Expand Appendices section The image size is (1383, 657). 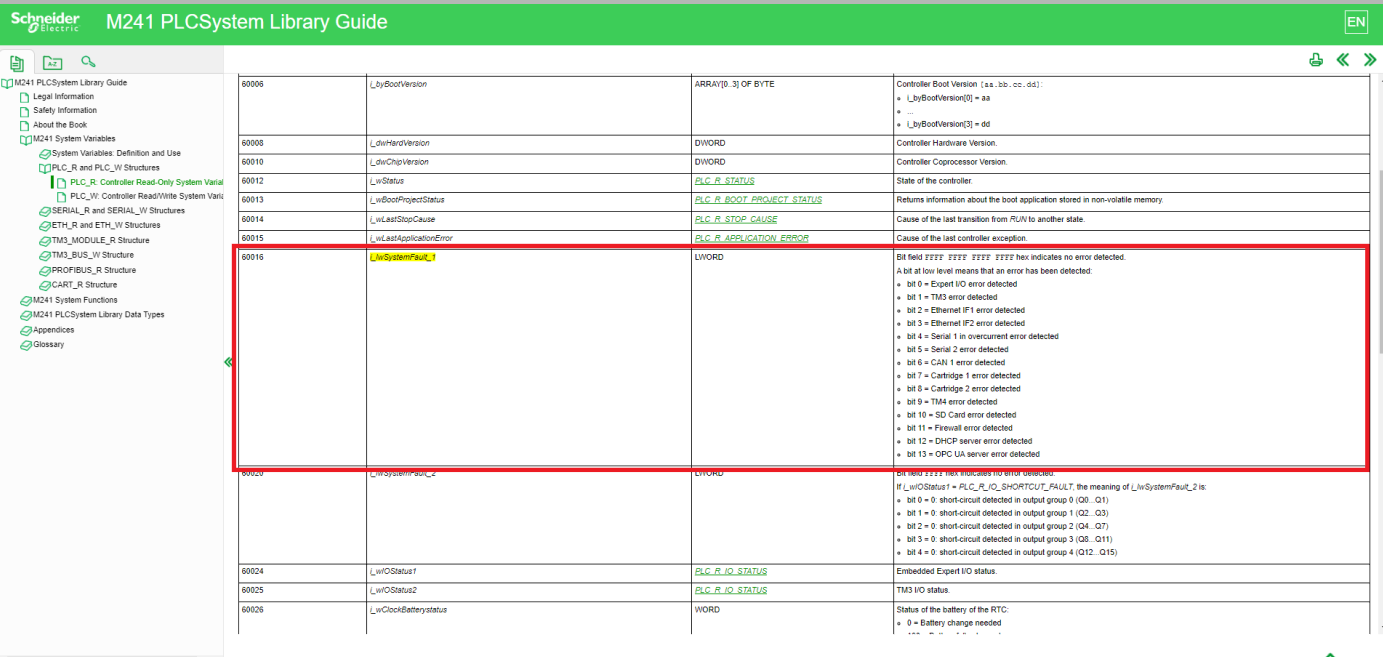(x=26, y=330)
